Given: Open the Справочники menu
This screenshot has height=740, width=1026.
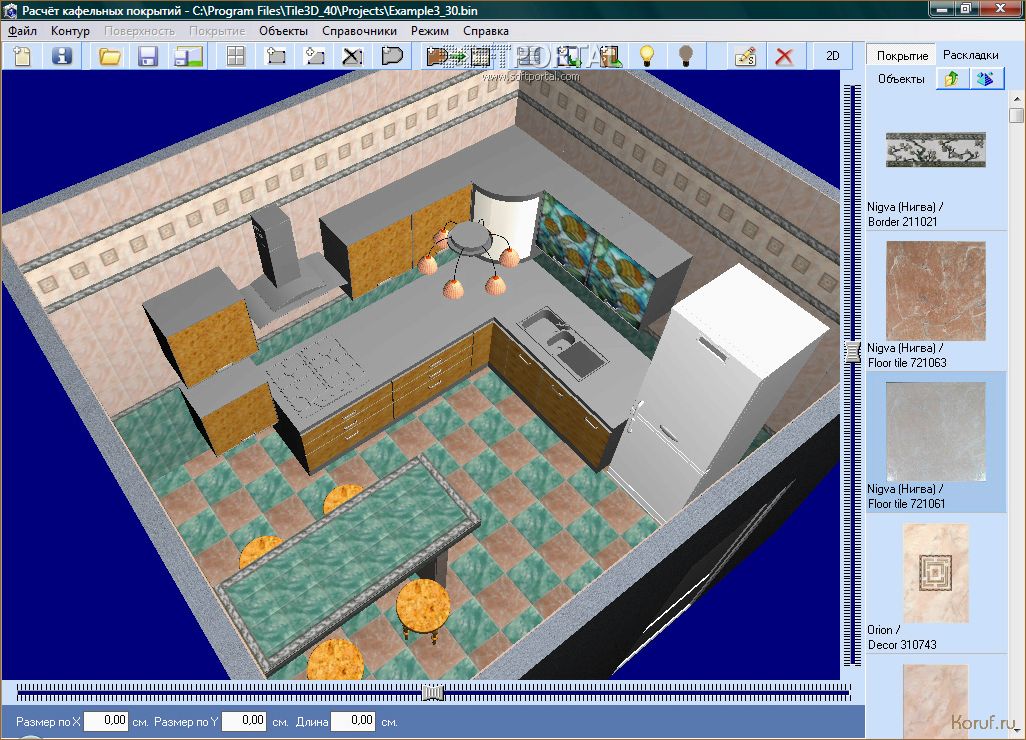Looking at the screenshot, I should (x=359, y=31).
